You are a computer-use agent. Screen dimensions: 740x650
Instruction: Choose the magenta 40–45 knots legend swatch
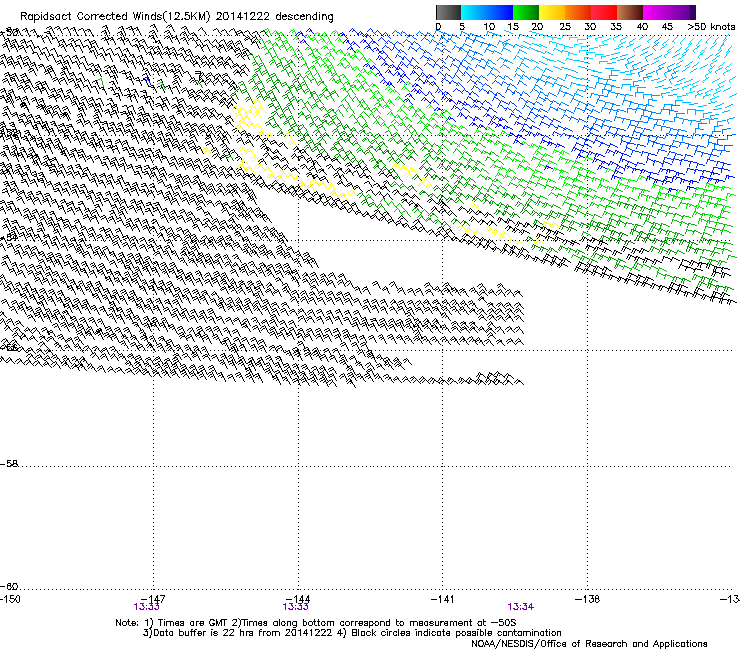pyautogui.click(x=656, y=12)
